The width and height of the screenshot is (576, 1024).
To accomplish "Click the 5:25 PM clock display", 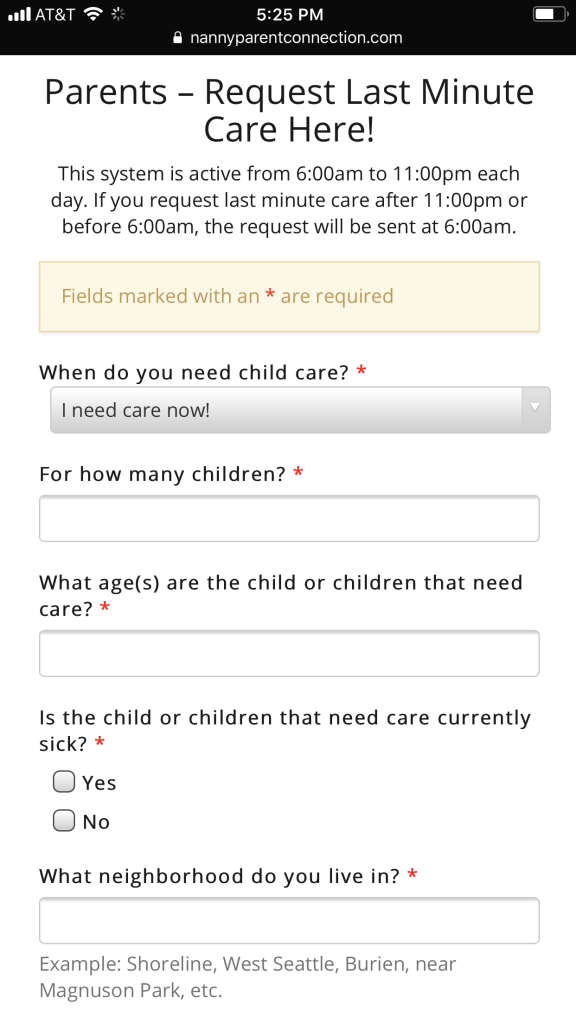I will point(288,14).
